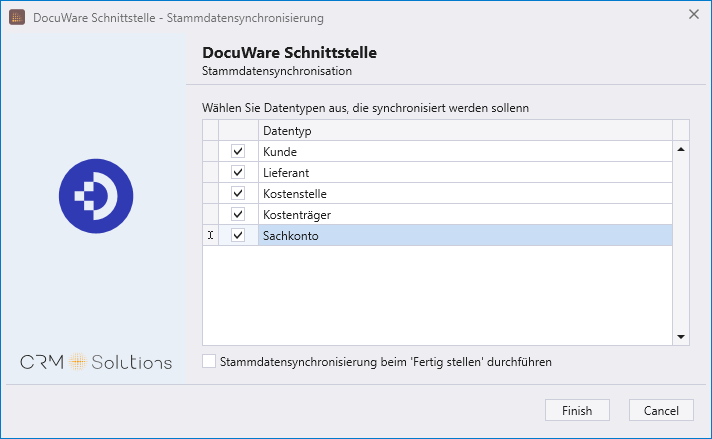The image size is (712, 439).
Task: Click the Datentyp column header
Action: pos(465,131)
